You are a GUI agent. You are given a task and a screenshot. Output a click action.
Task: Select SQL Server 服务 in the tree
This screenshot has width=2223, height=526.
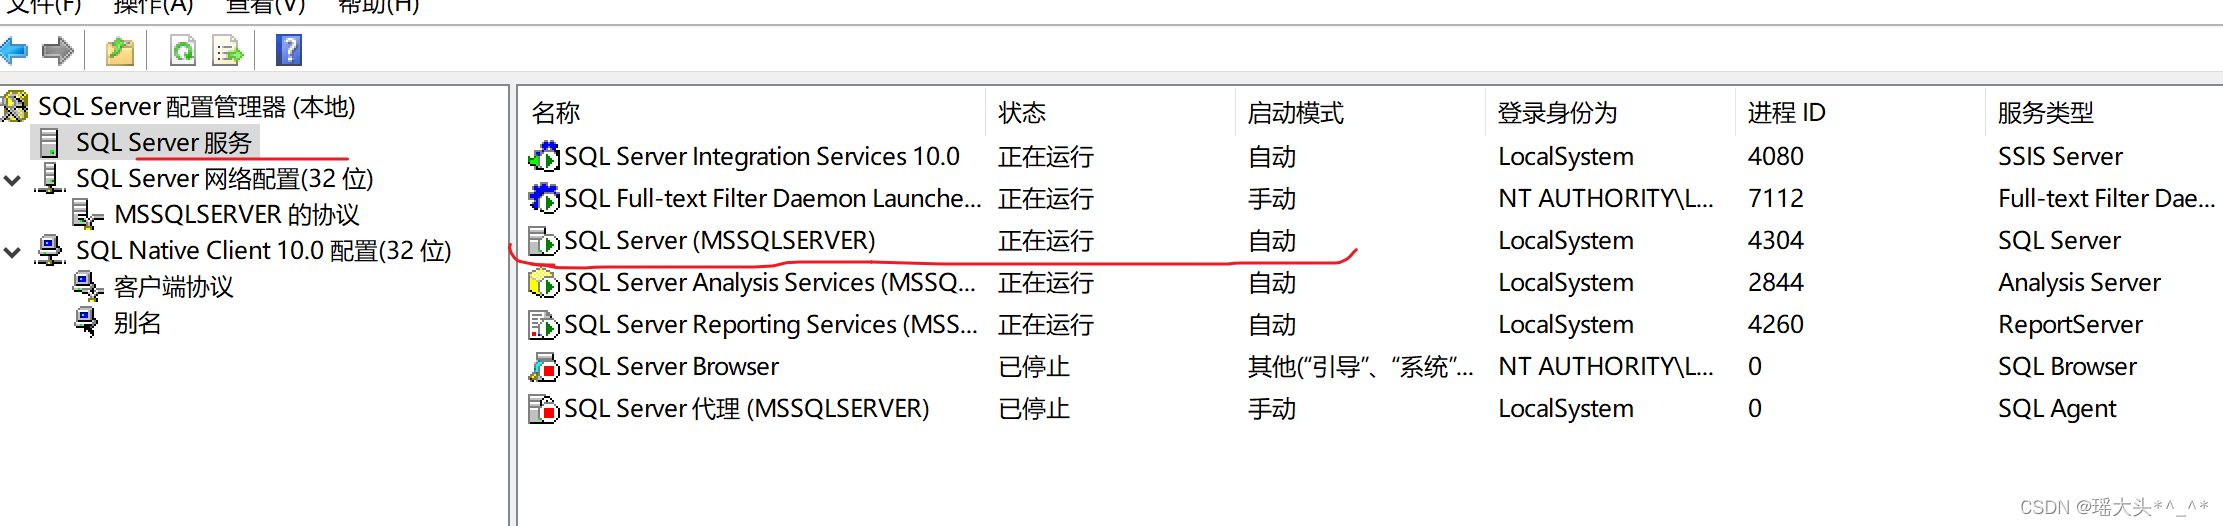tap(164, 142)
